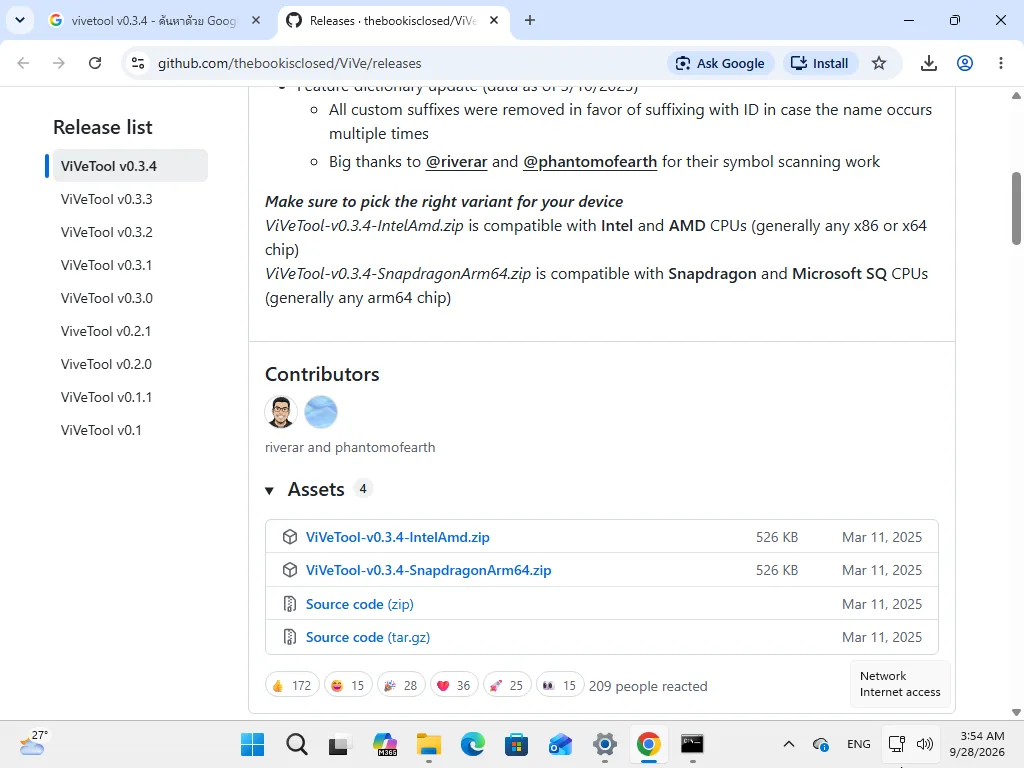Click the thumbs up reaction with 172

(x=292, y=685)
